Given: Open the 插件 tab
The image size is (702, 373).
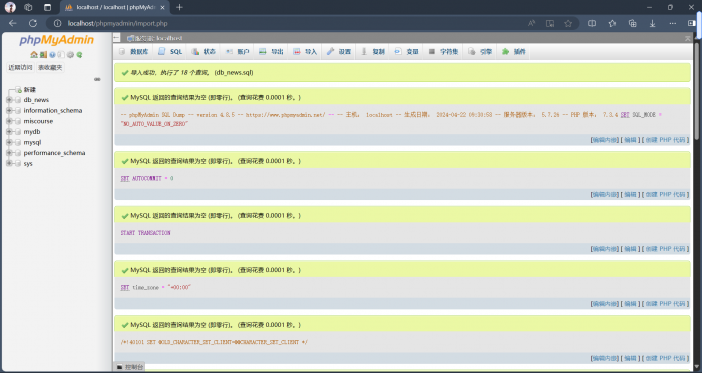Looking at the screenshot, I should 514,52.
